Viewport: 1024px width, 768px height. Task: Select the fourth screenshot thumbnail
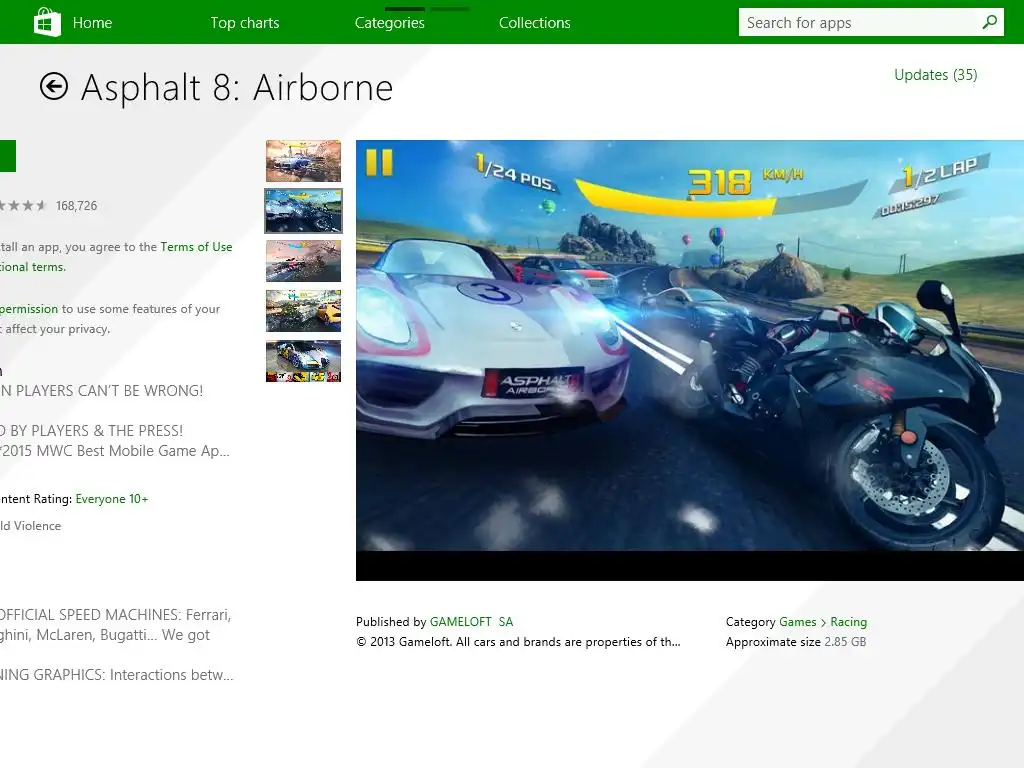pos(304,311)
